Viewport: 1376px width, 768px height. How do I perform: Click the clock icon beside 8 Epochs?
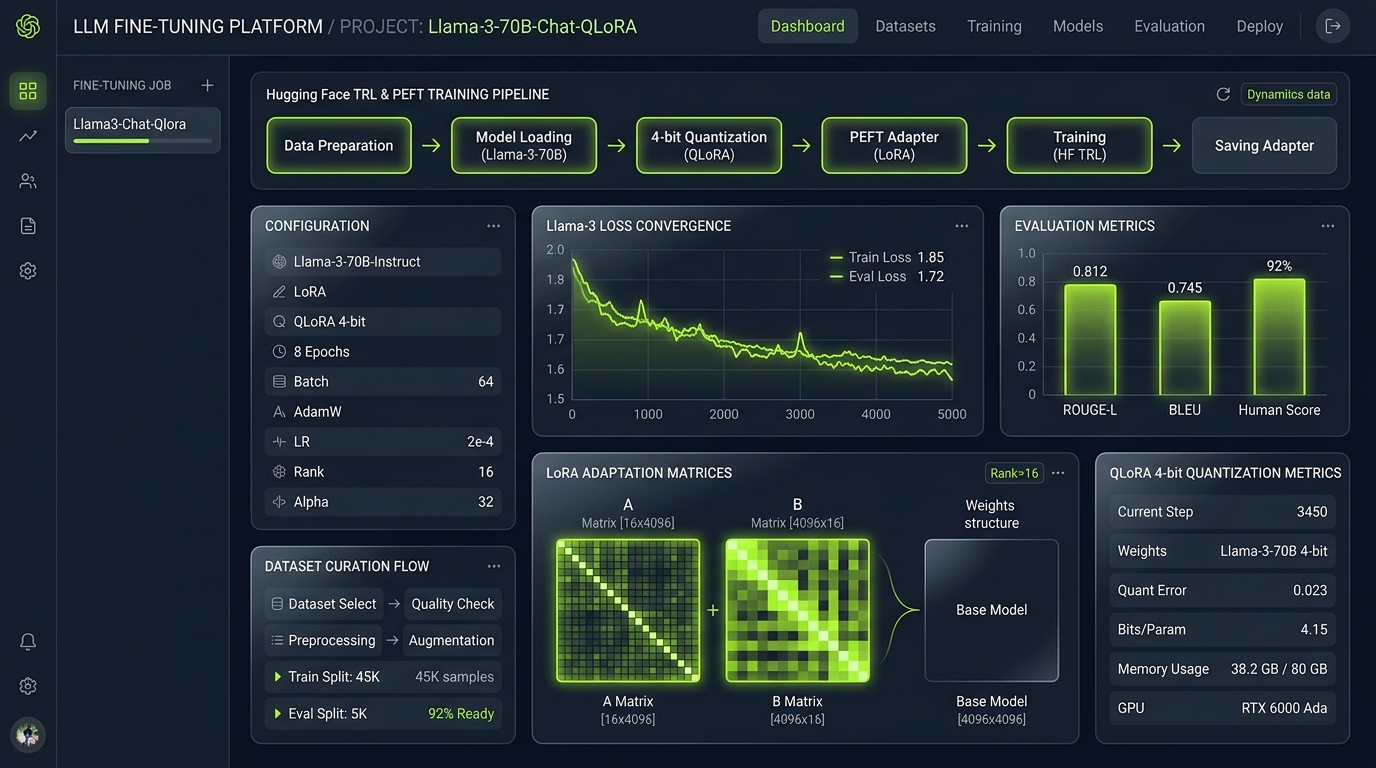[x=279, y=352]
